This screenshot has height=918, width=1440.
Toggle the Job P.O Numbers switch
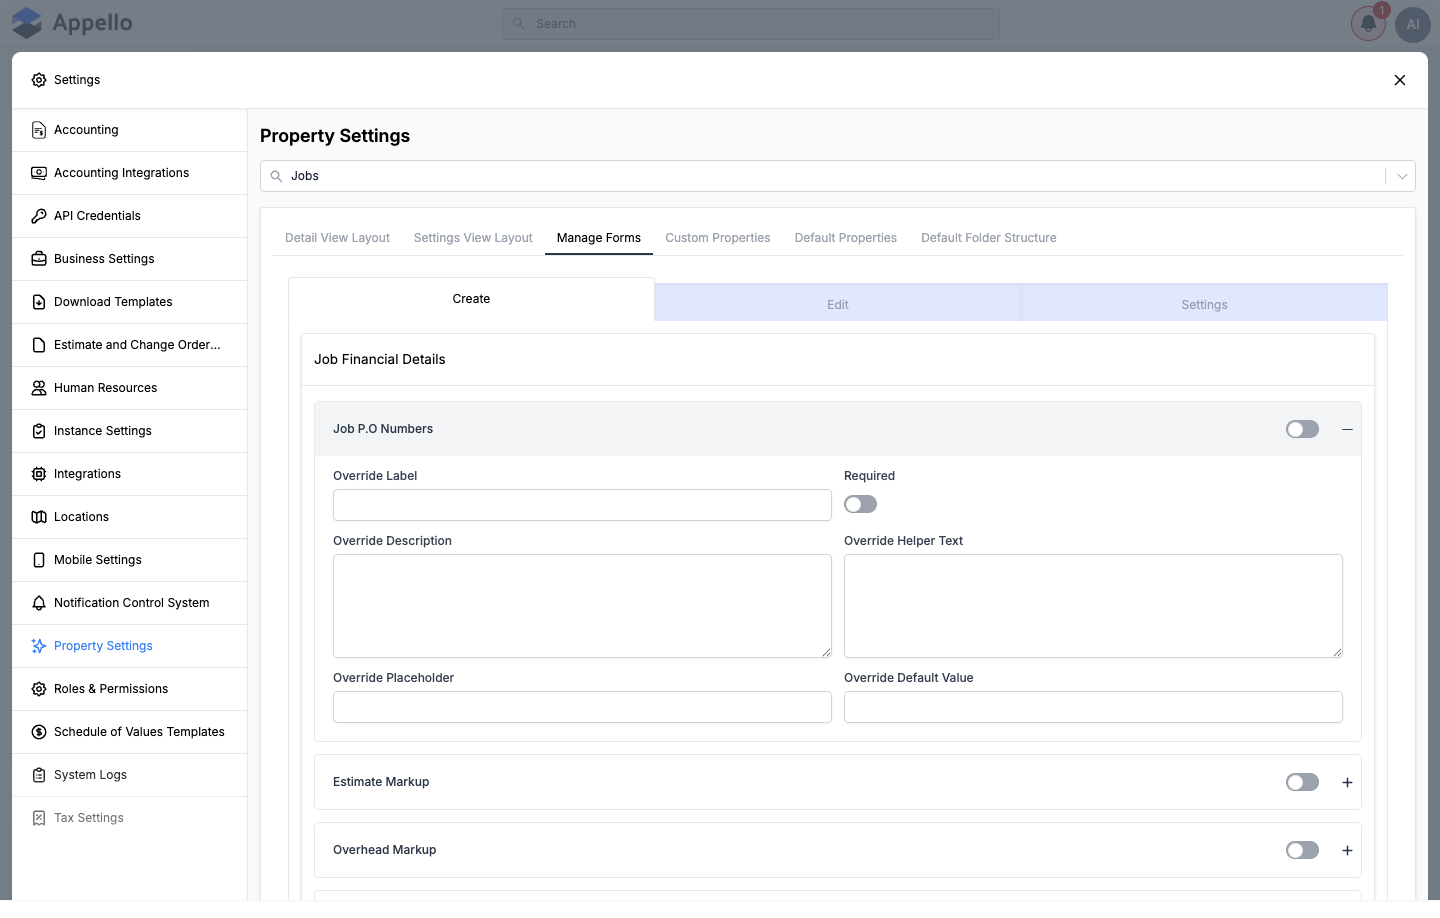click(x=1302, y=429)
